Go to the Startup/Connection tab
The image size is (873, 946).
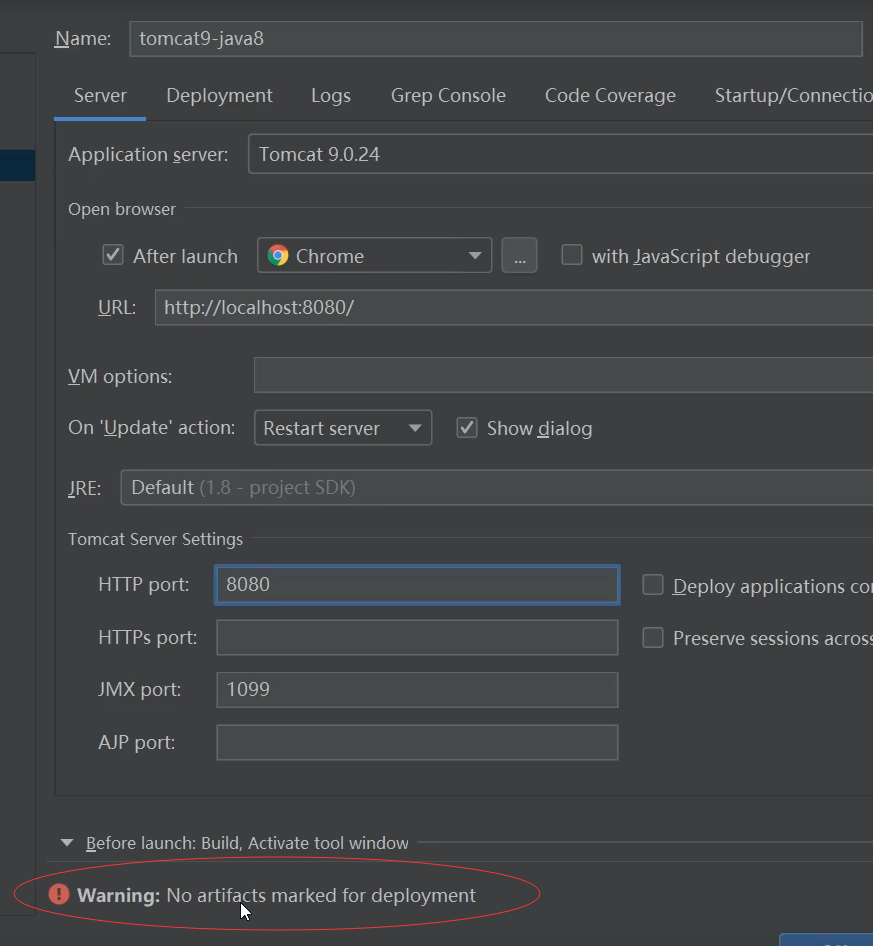pyautogui.click(x=793, y=95)
